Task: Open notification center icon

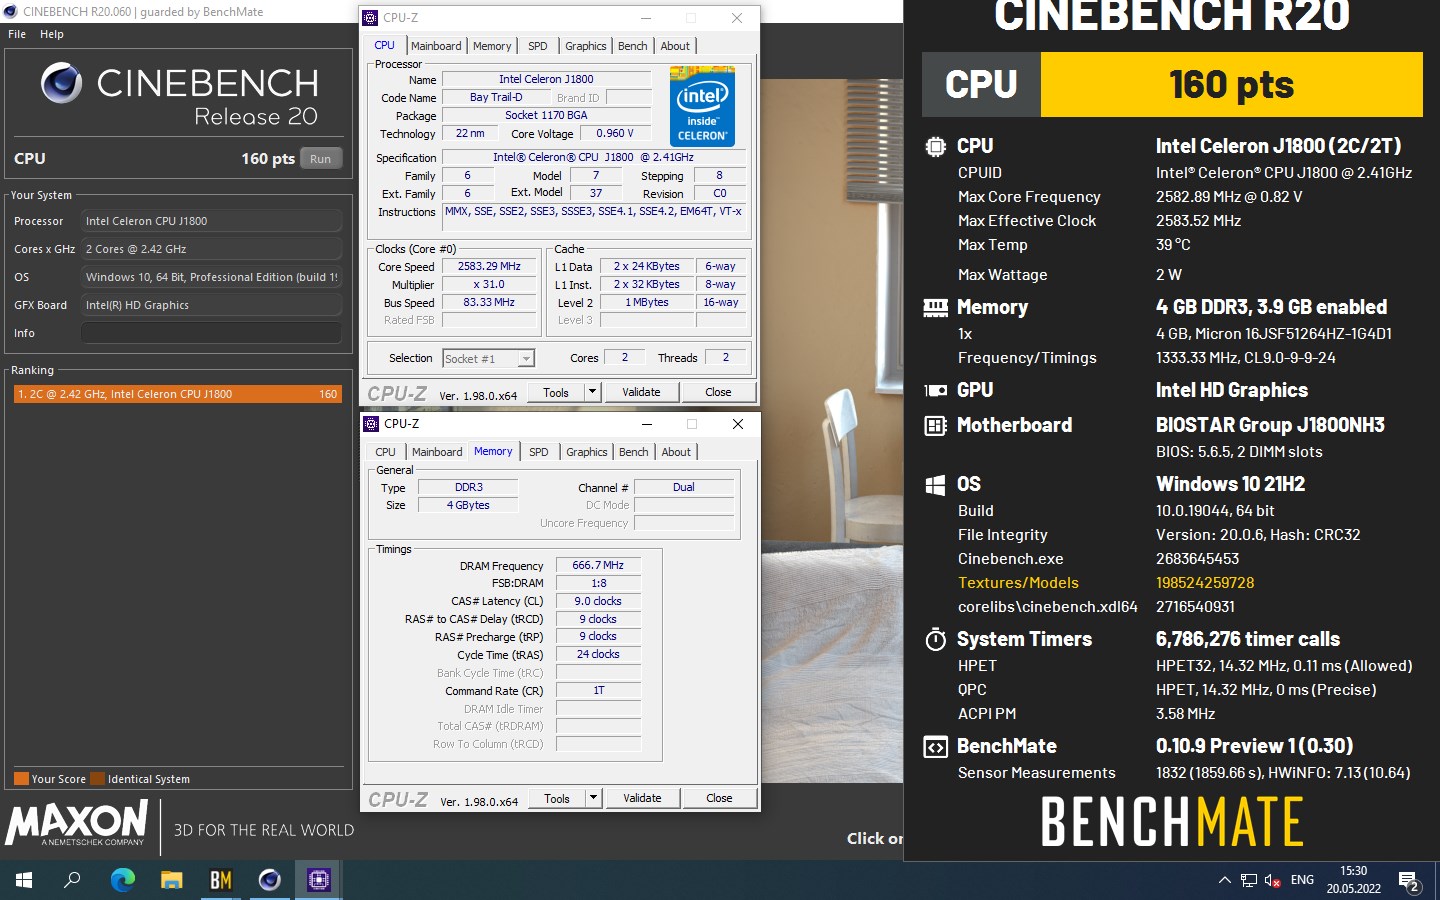Action: click(x=1410, y=881)
